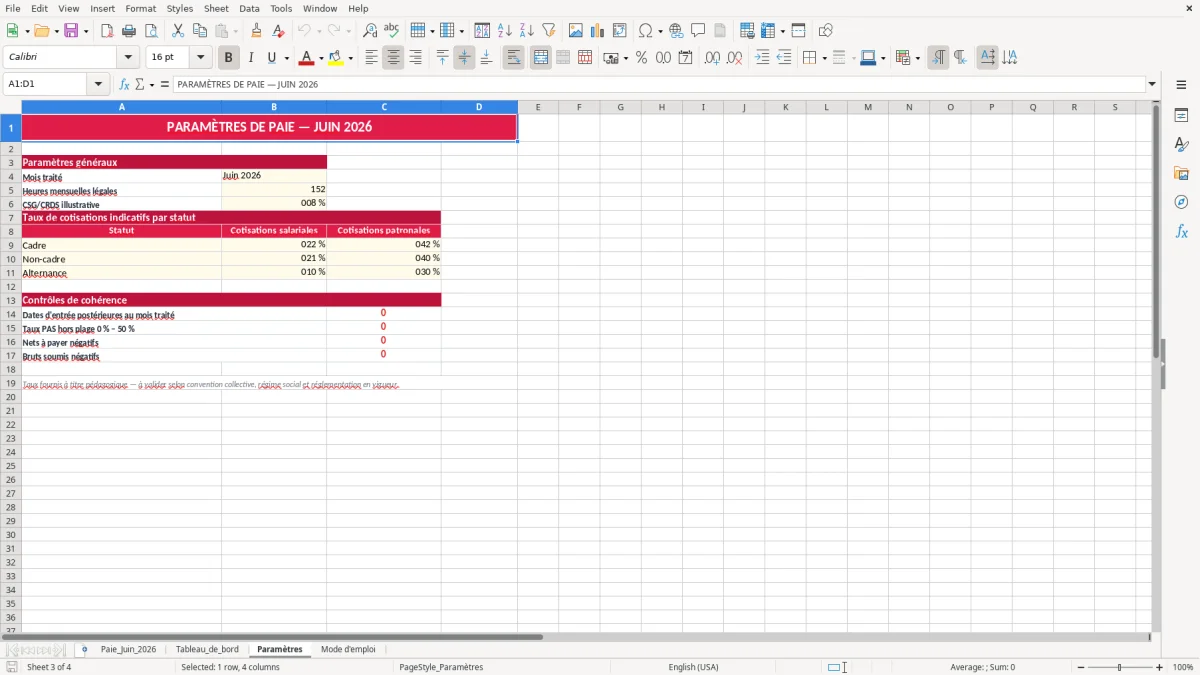Click the 100% zoom level
This screenshot has height=675, width=1200.
pos(1182,667)
